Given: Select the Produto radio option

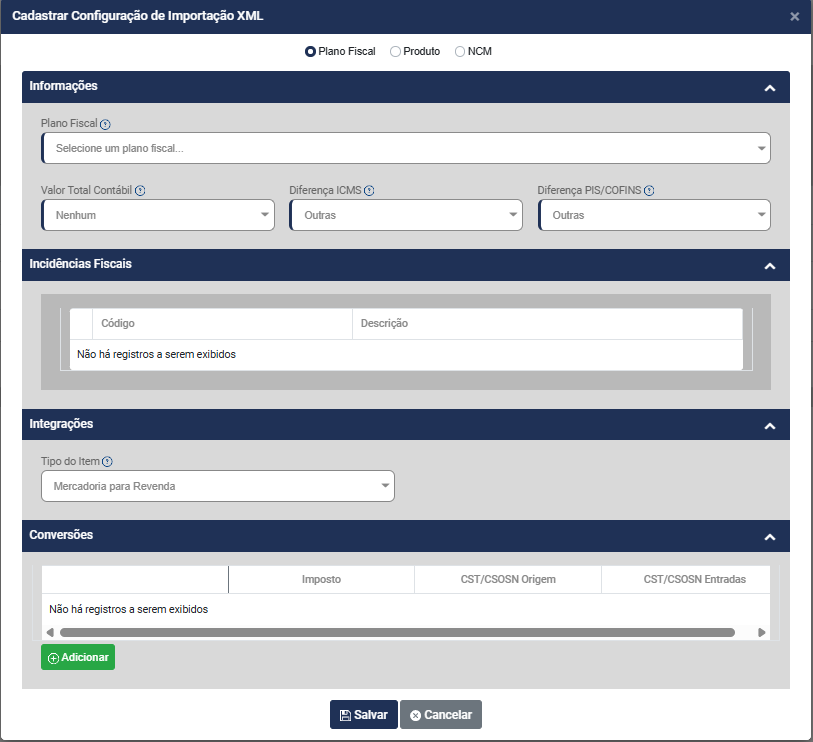Looking at the screenshot, I should (395, 51).
